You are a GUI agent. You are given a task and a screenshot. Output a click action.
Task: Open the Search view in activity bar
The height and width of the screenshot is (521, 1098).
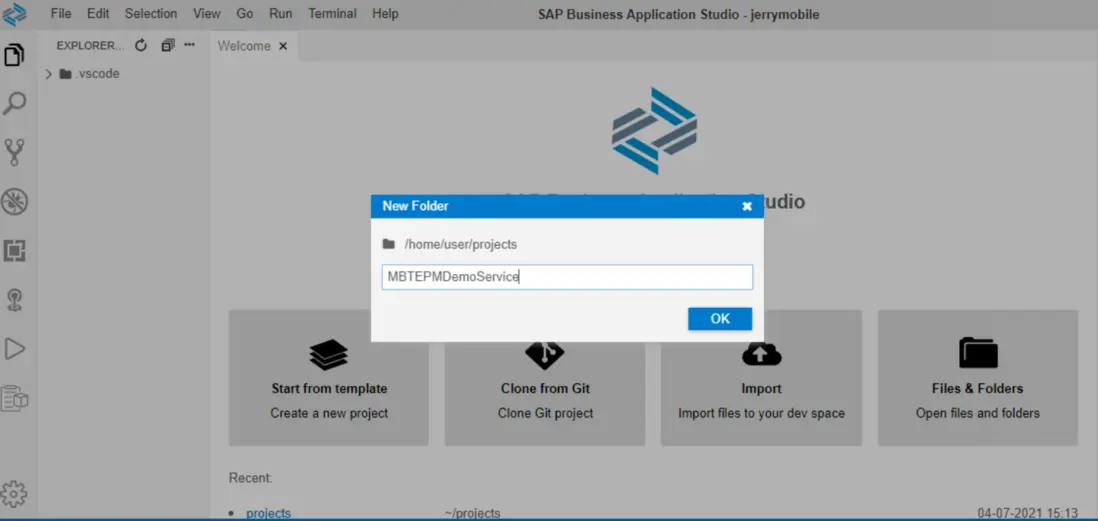point(15,103)
